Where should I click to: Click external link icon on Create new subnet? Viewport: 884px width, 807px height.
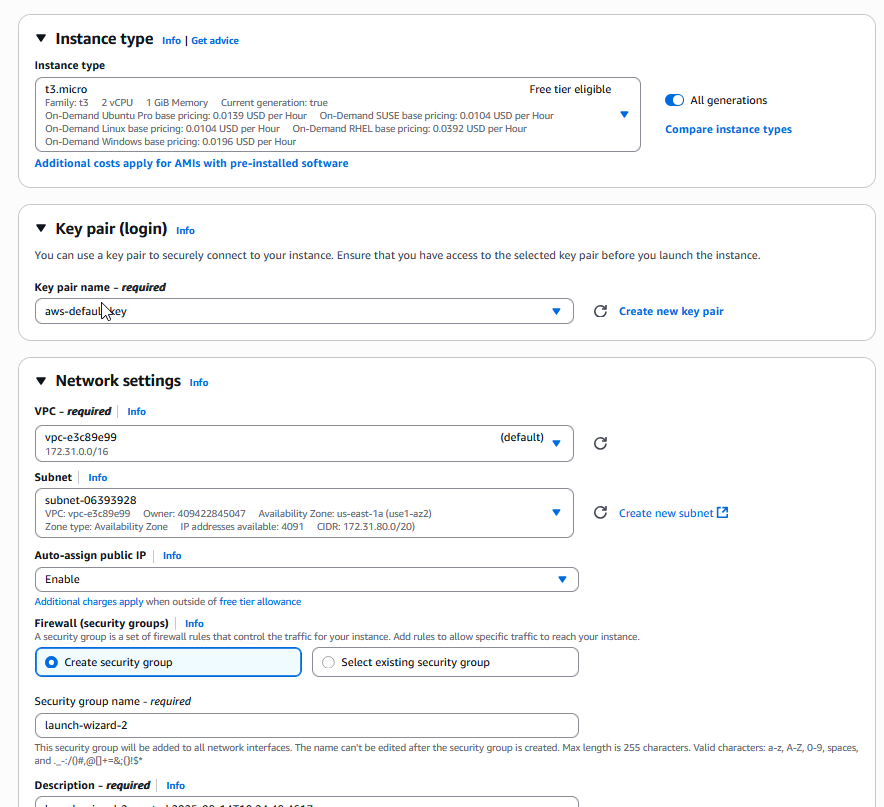point(722,513)
